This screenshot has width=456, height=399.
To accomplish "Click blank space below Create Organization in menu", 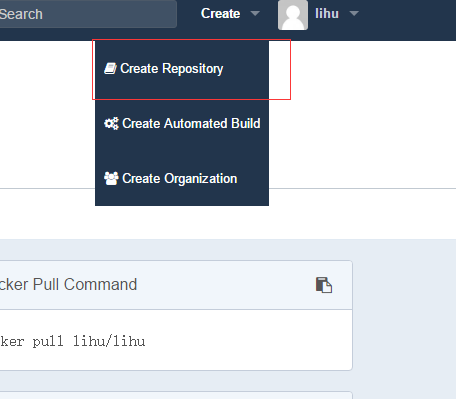I will click(x=182, y=197).
